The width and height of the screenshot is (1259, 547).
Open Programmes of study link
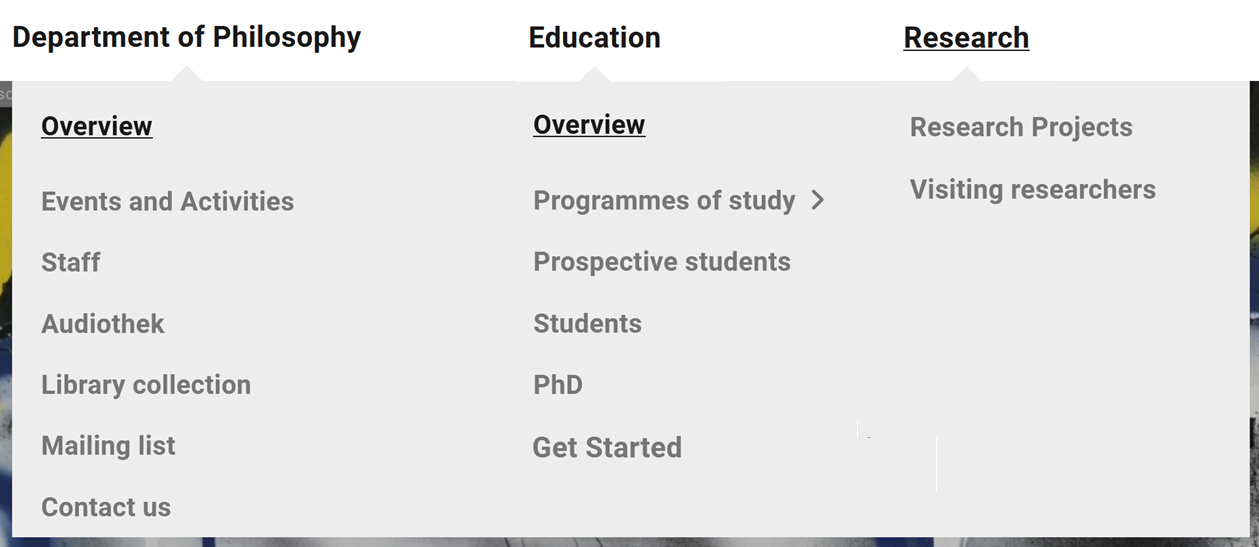click(664, 200)
